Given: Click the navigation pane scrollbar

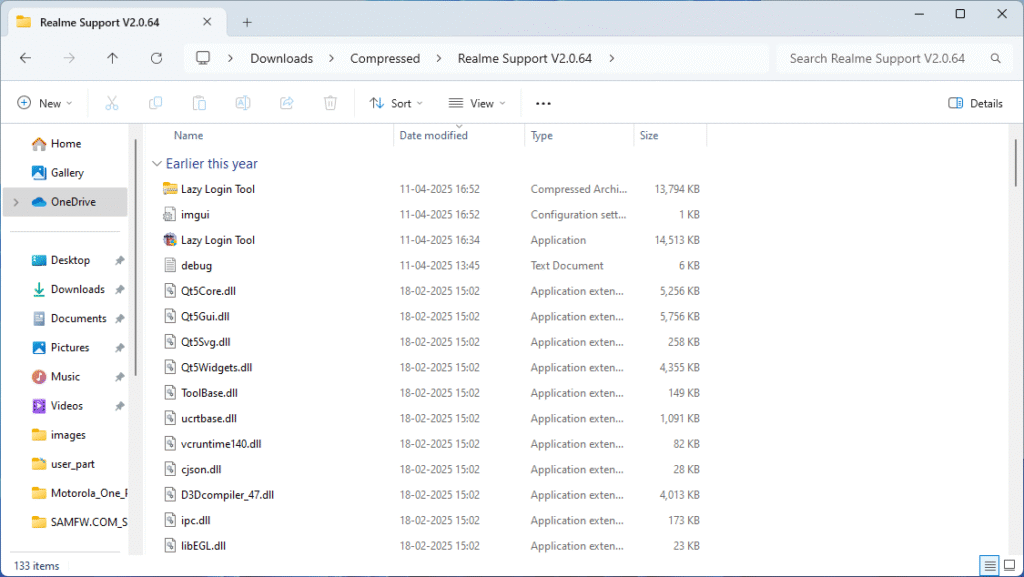Looking at the screenshot, I should (x=135, y=258).
